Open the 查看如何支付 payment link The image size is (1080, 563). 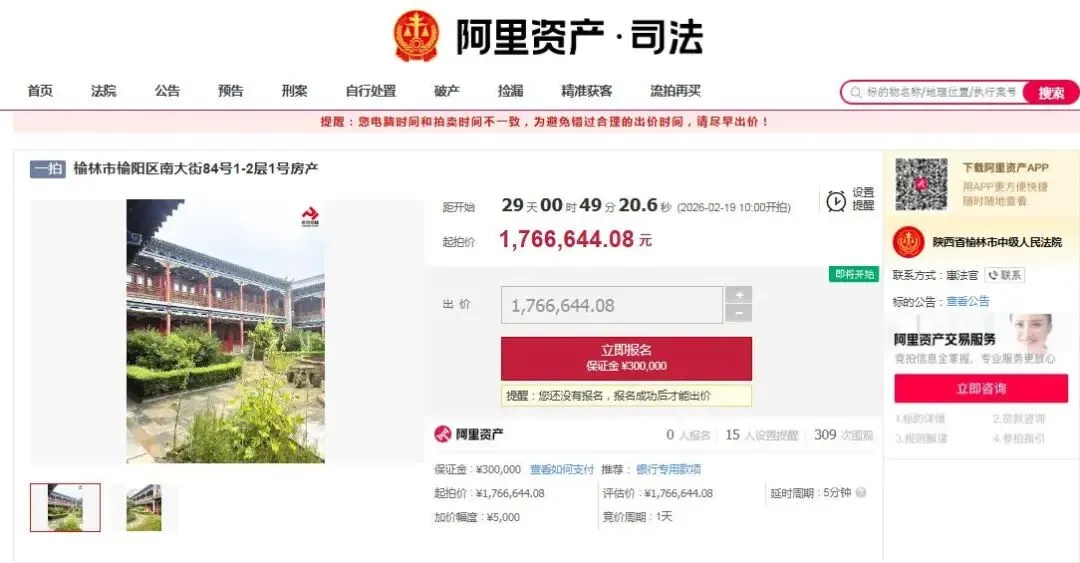click(x=561, y=469)
